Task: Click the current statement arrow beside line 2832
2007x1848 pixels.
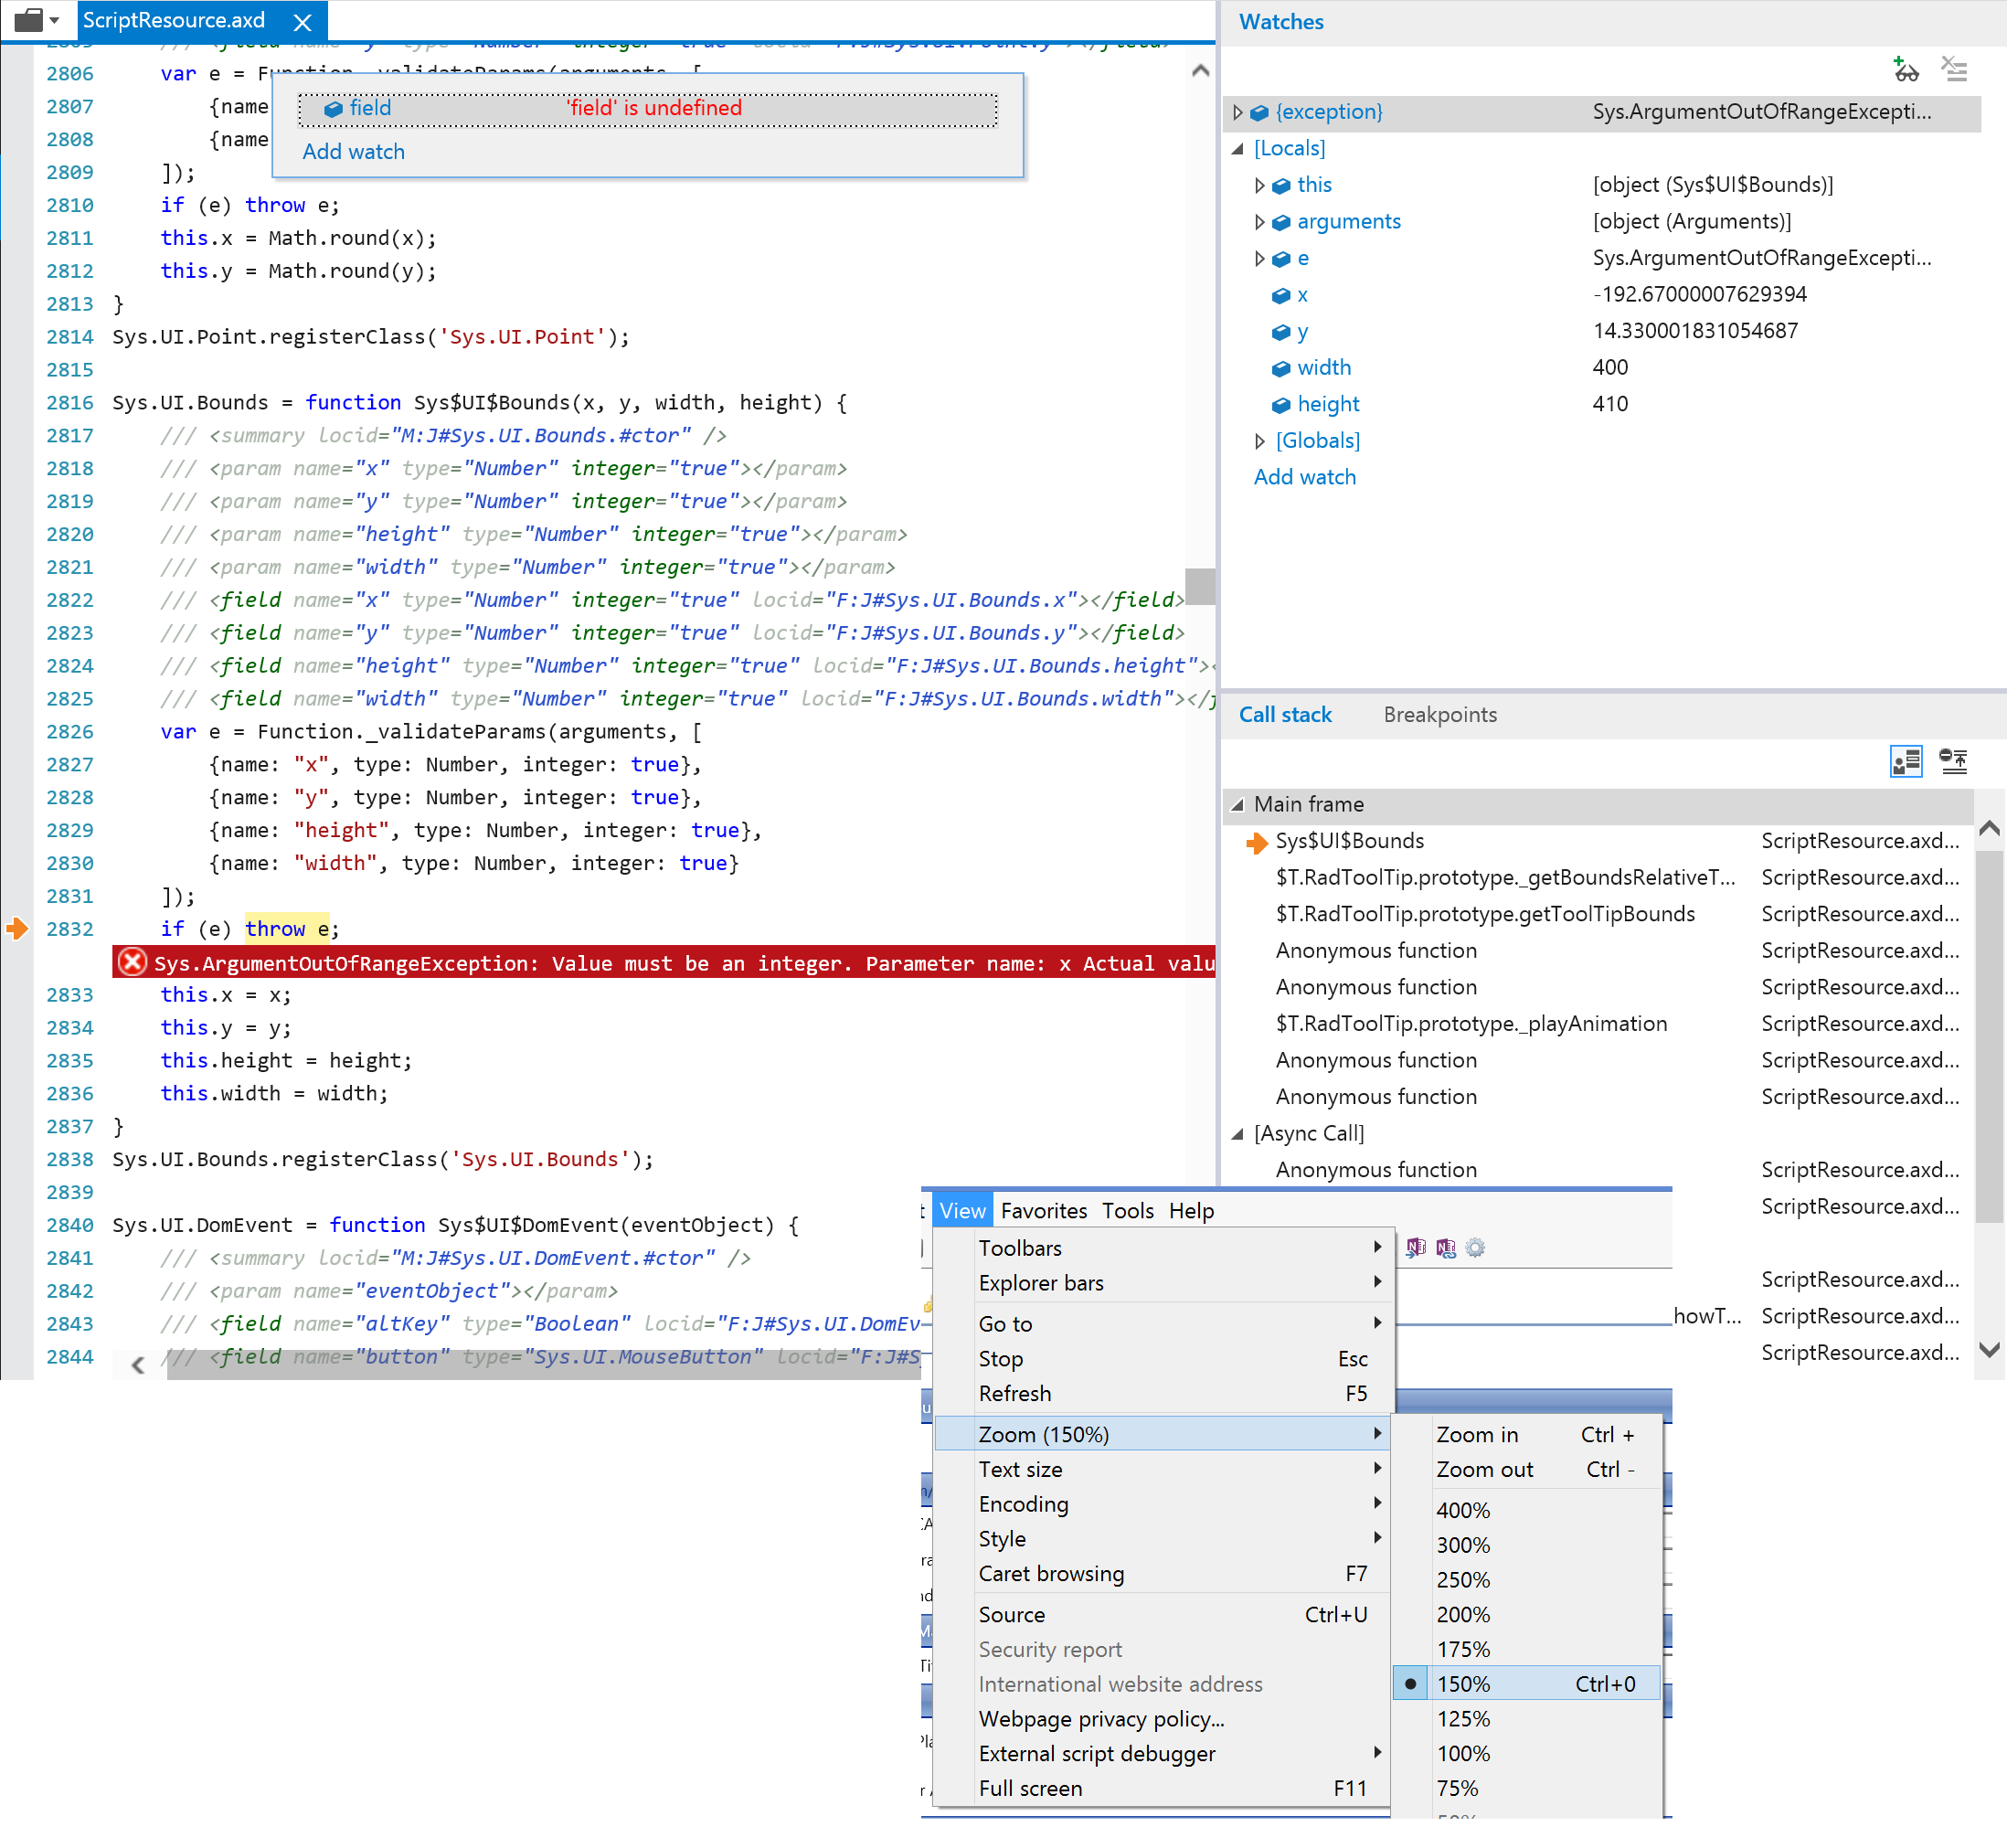Action: pos(17,929)
